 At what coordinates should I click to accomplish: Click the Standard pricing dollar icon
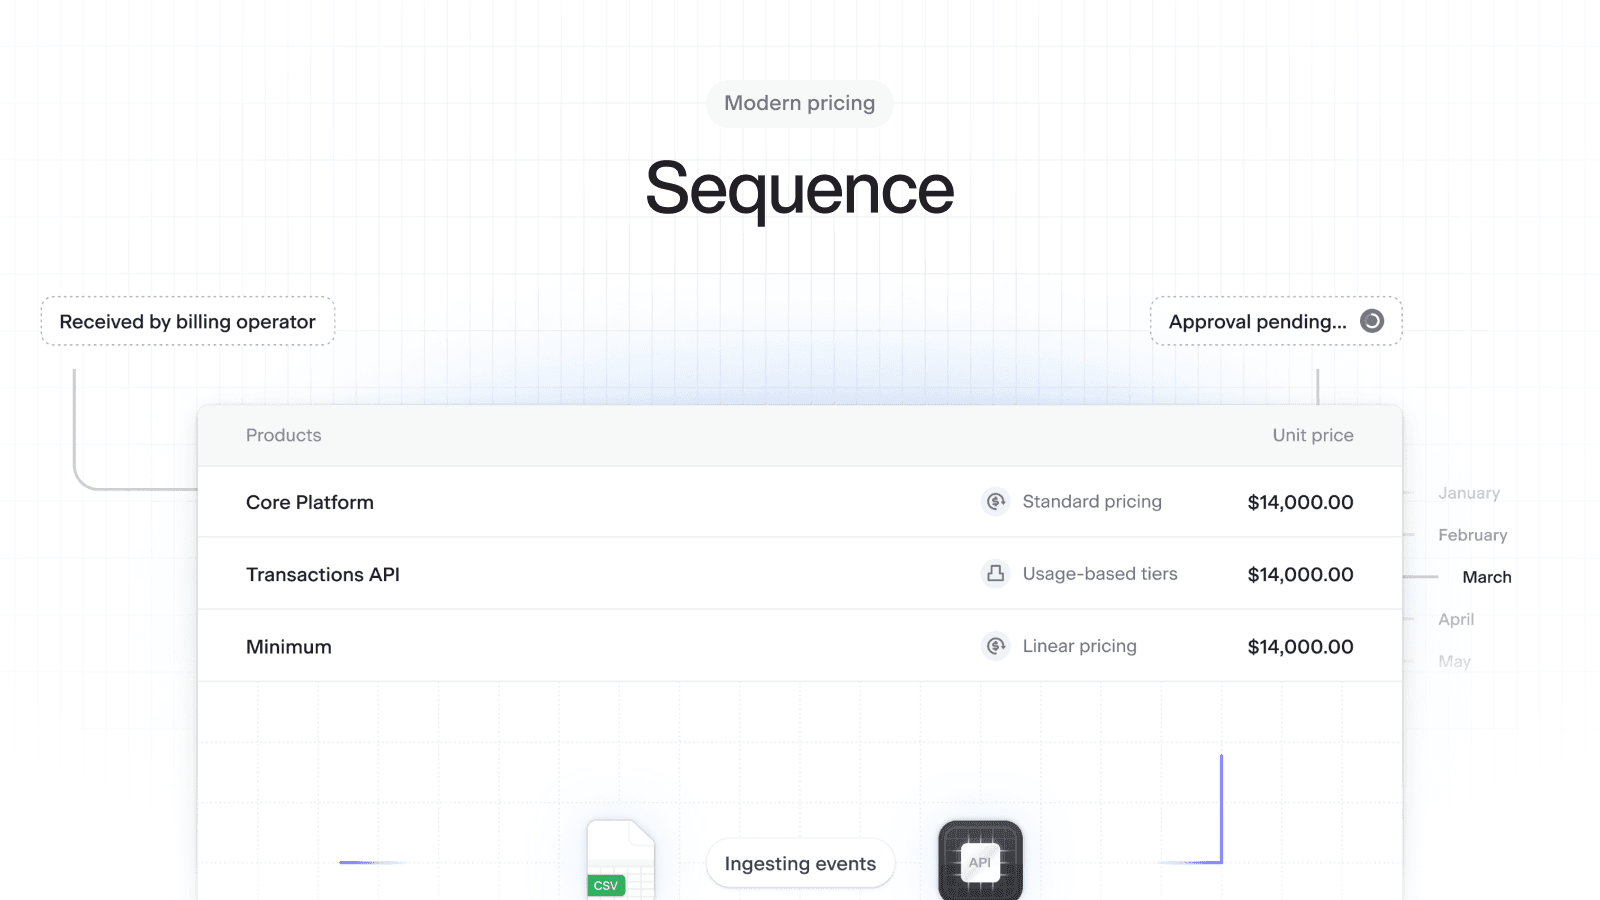tap(996, 502)
